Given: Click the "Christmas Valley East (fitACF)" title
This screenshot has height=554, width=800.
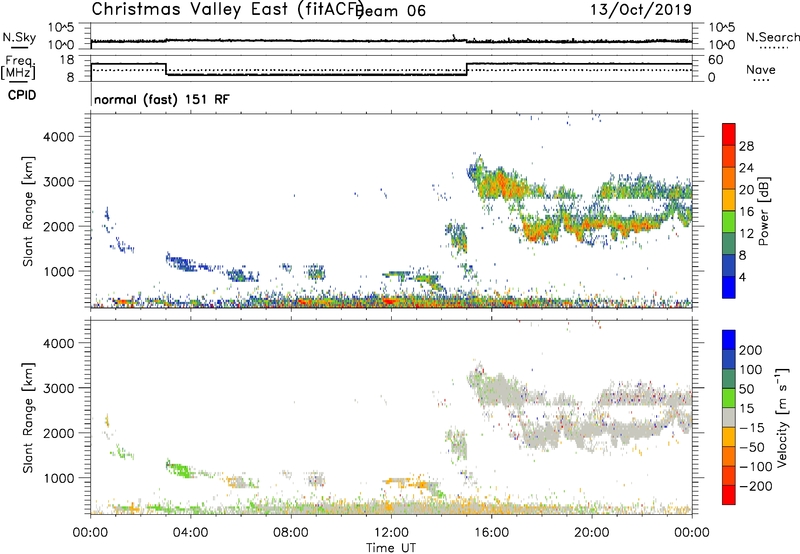Looking at the screenshot, I should [227, 9].
